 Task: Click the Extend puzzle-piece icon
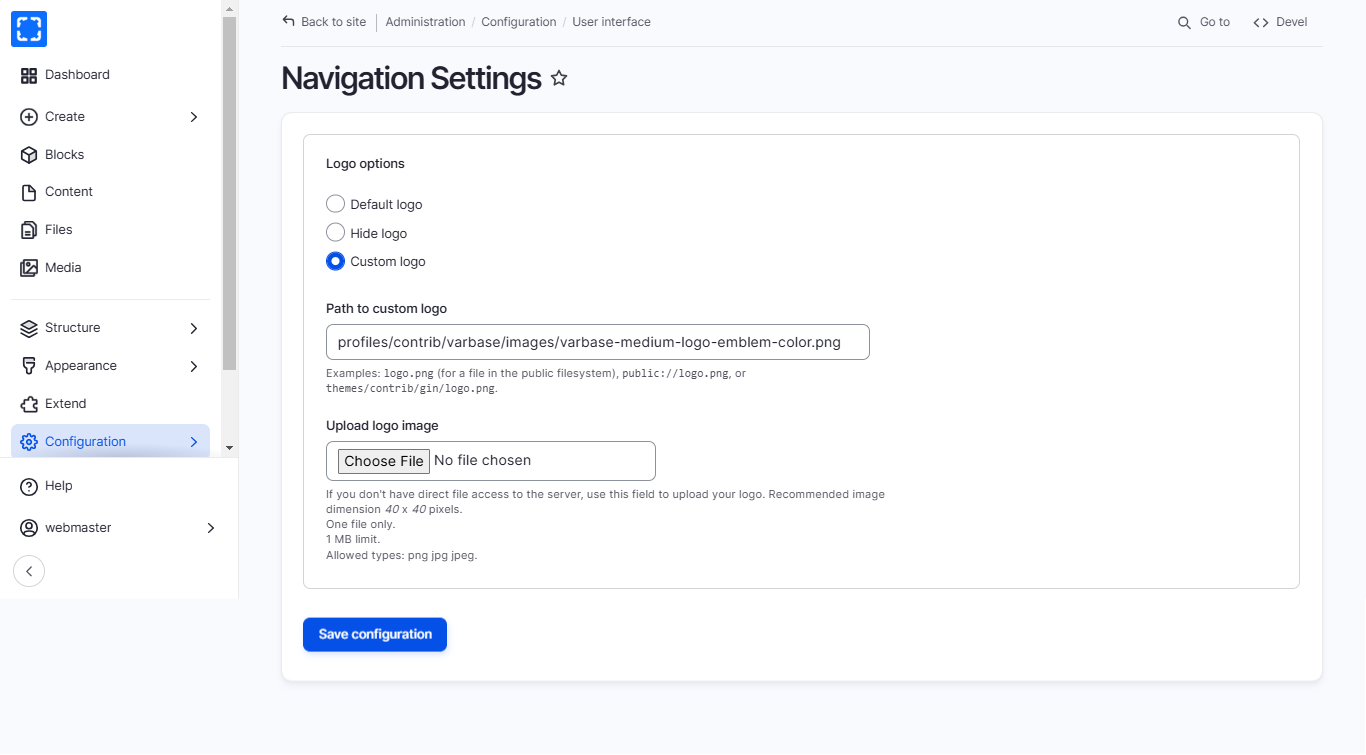(29, 404)
